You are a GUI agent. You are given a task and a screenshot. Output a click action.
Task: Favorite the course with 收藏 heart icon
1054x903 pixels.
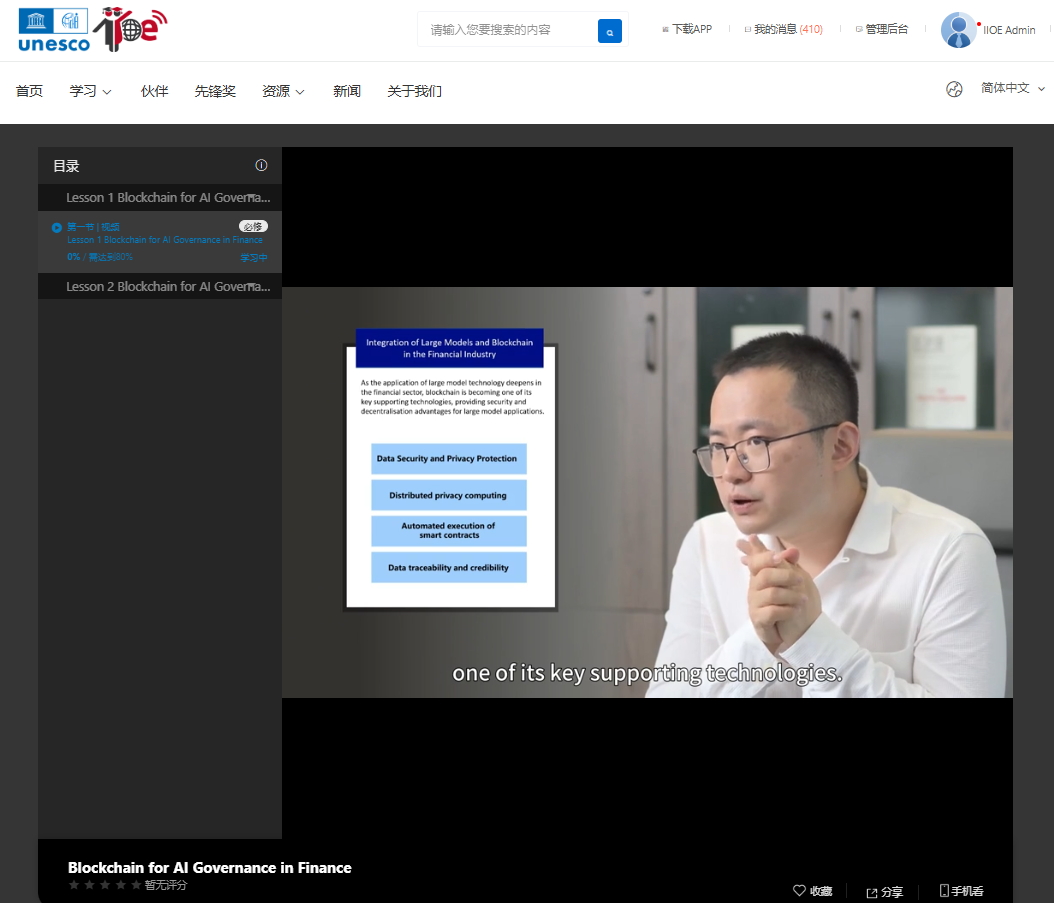pos(799,890)
